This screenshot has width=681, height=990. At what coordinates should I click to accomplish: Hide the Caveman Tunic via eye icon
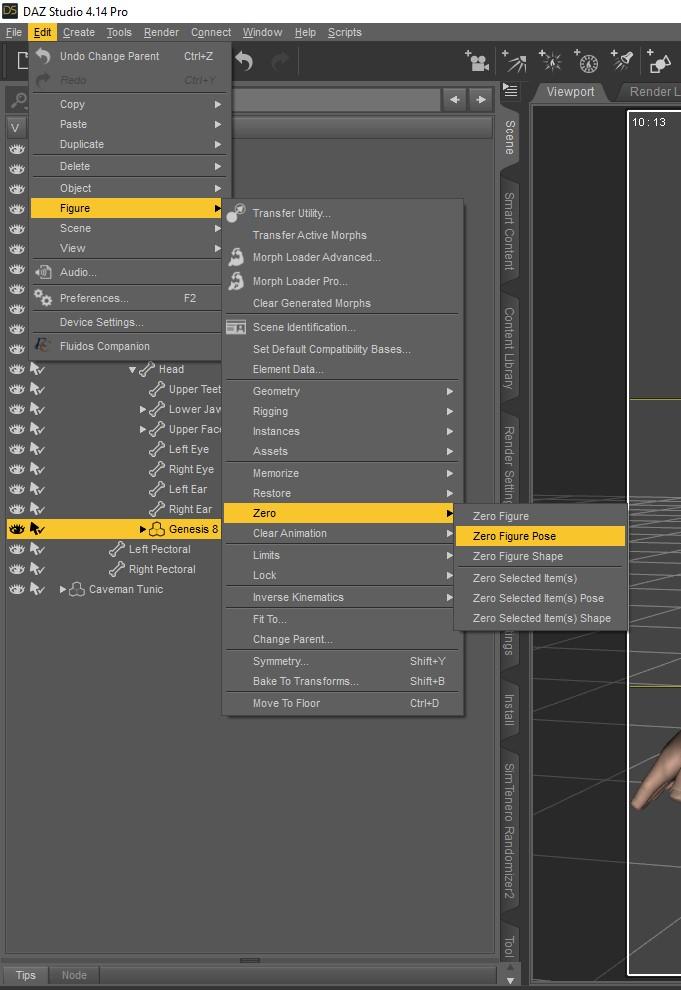click(17, 589)
